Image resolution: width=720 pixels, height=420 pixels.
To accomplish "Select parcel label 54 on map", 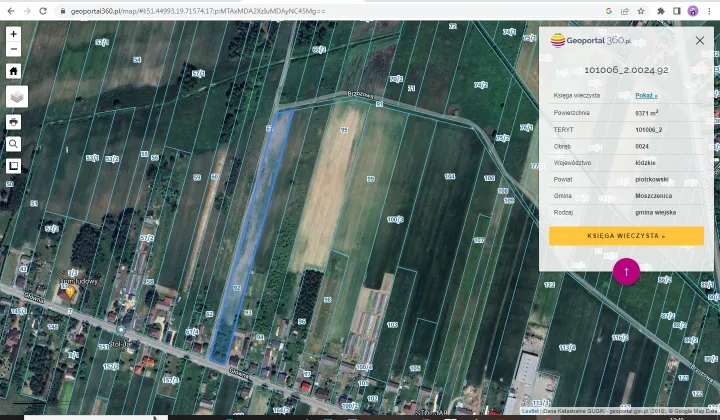I will click(x=137, y=60).
